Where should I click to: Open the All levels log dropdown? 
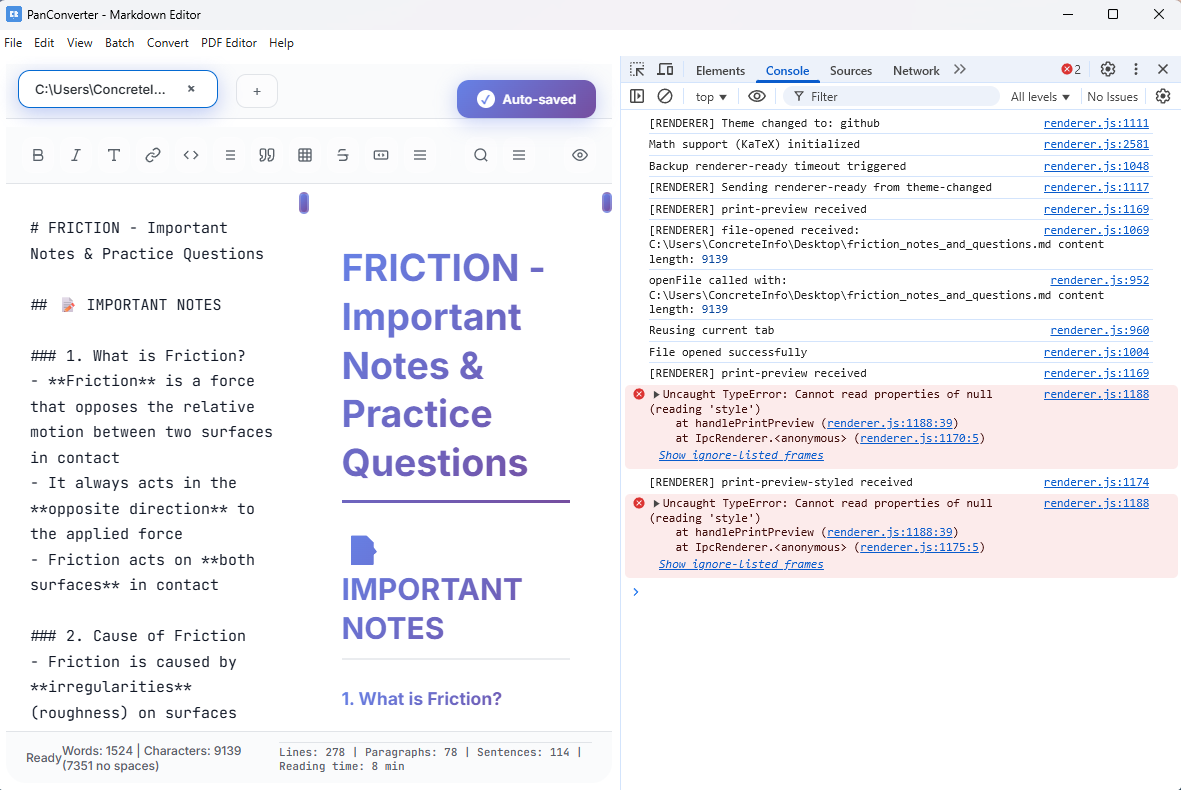pos(1040,96)
